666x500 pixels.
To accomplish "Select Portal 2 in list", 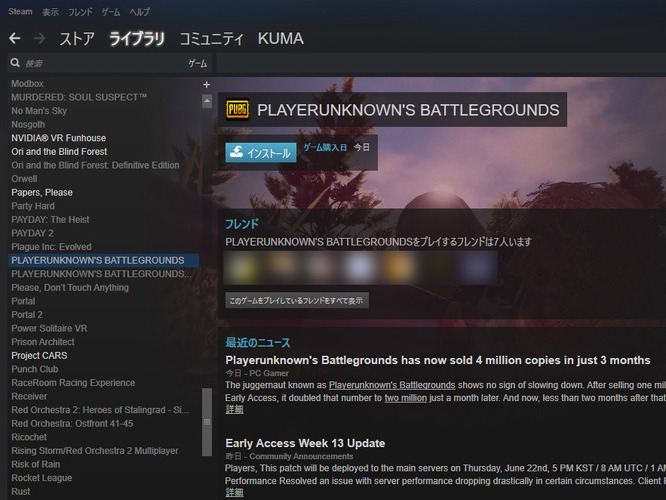I will pos(27,315).
